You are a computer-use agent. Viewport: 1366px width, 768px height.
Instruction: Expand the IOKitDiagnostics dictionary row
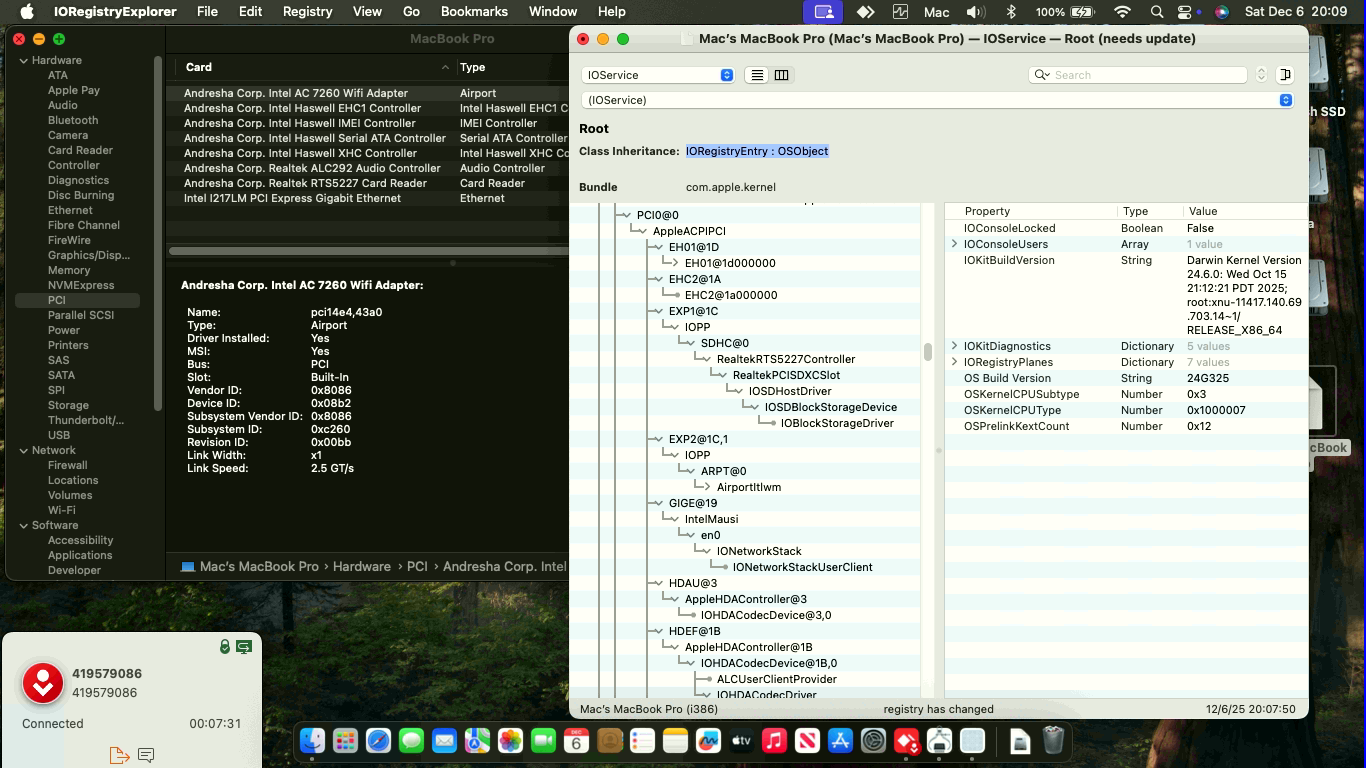(955, 346)
